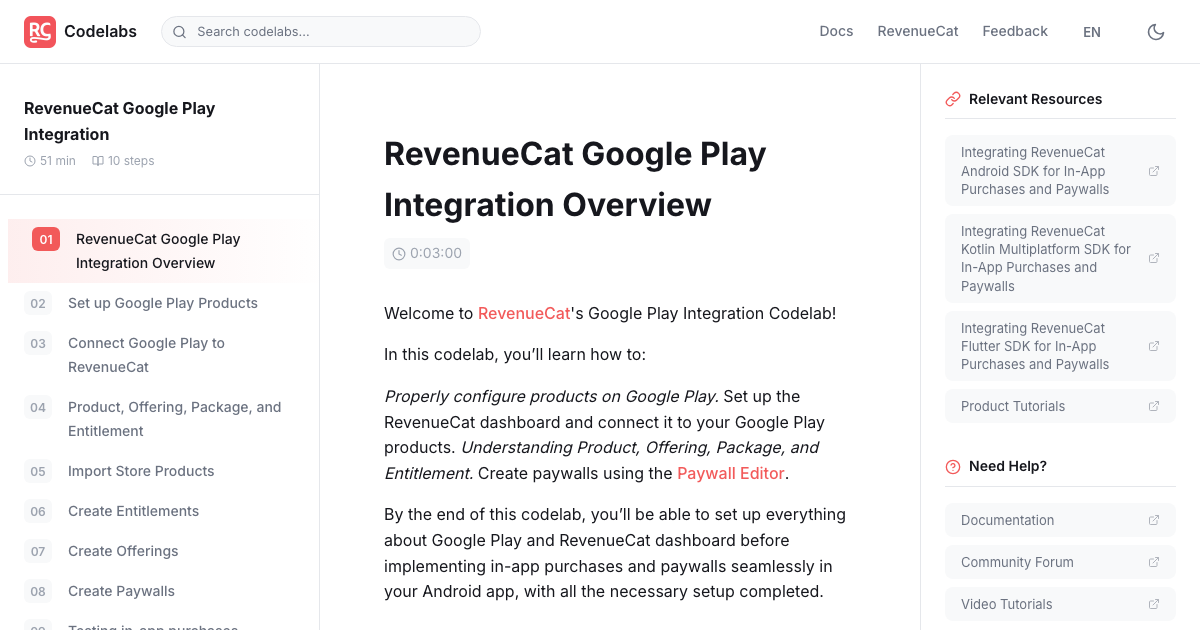1200x630 pixels.
Task: Open Integrating RevenueCat Kotlin Multiplatform SDK resource
Action: 1060,258
